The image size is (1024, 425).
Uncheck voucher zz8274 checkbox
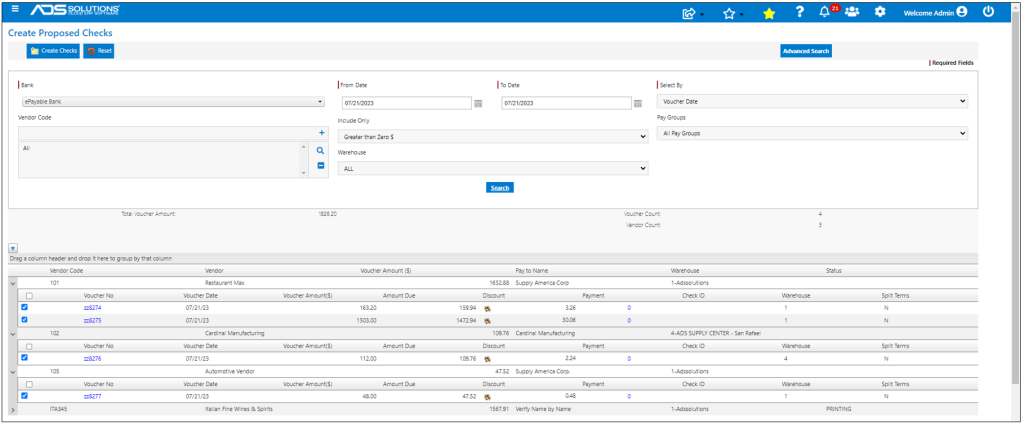click(x=25, y=308)
